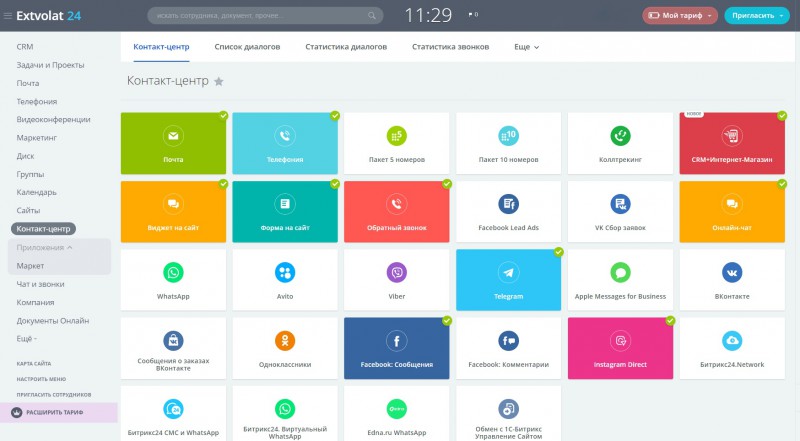This screenshot has height=441, width=800.
Task: Select the Пакет 10 номеров icon
Action: click(x=508, y=136)
